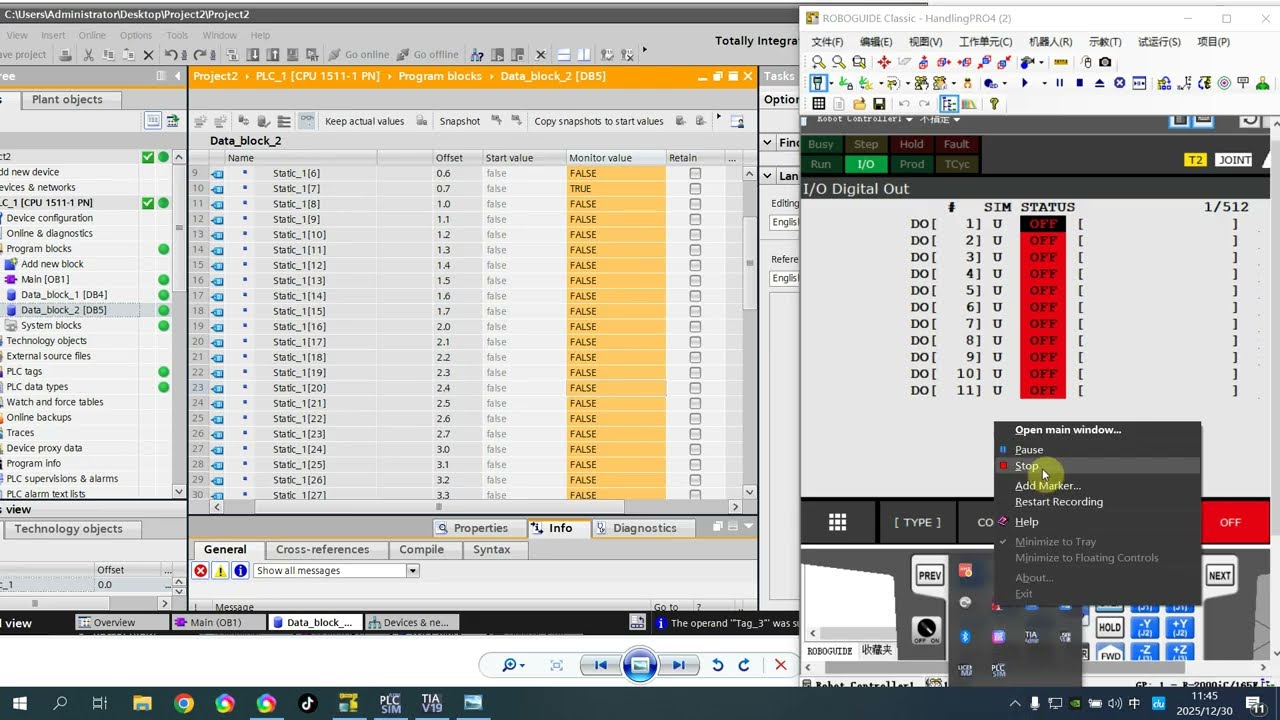Click the Undo arrow in TIA Portal toolbar

170,55
